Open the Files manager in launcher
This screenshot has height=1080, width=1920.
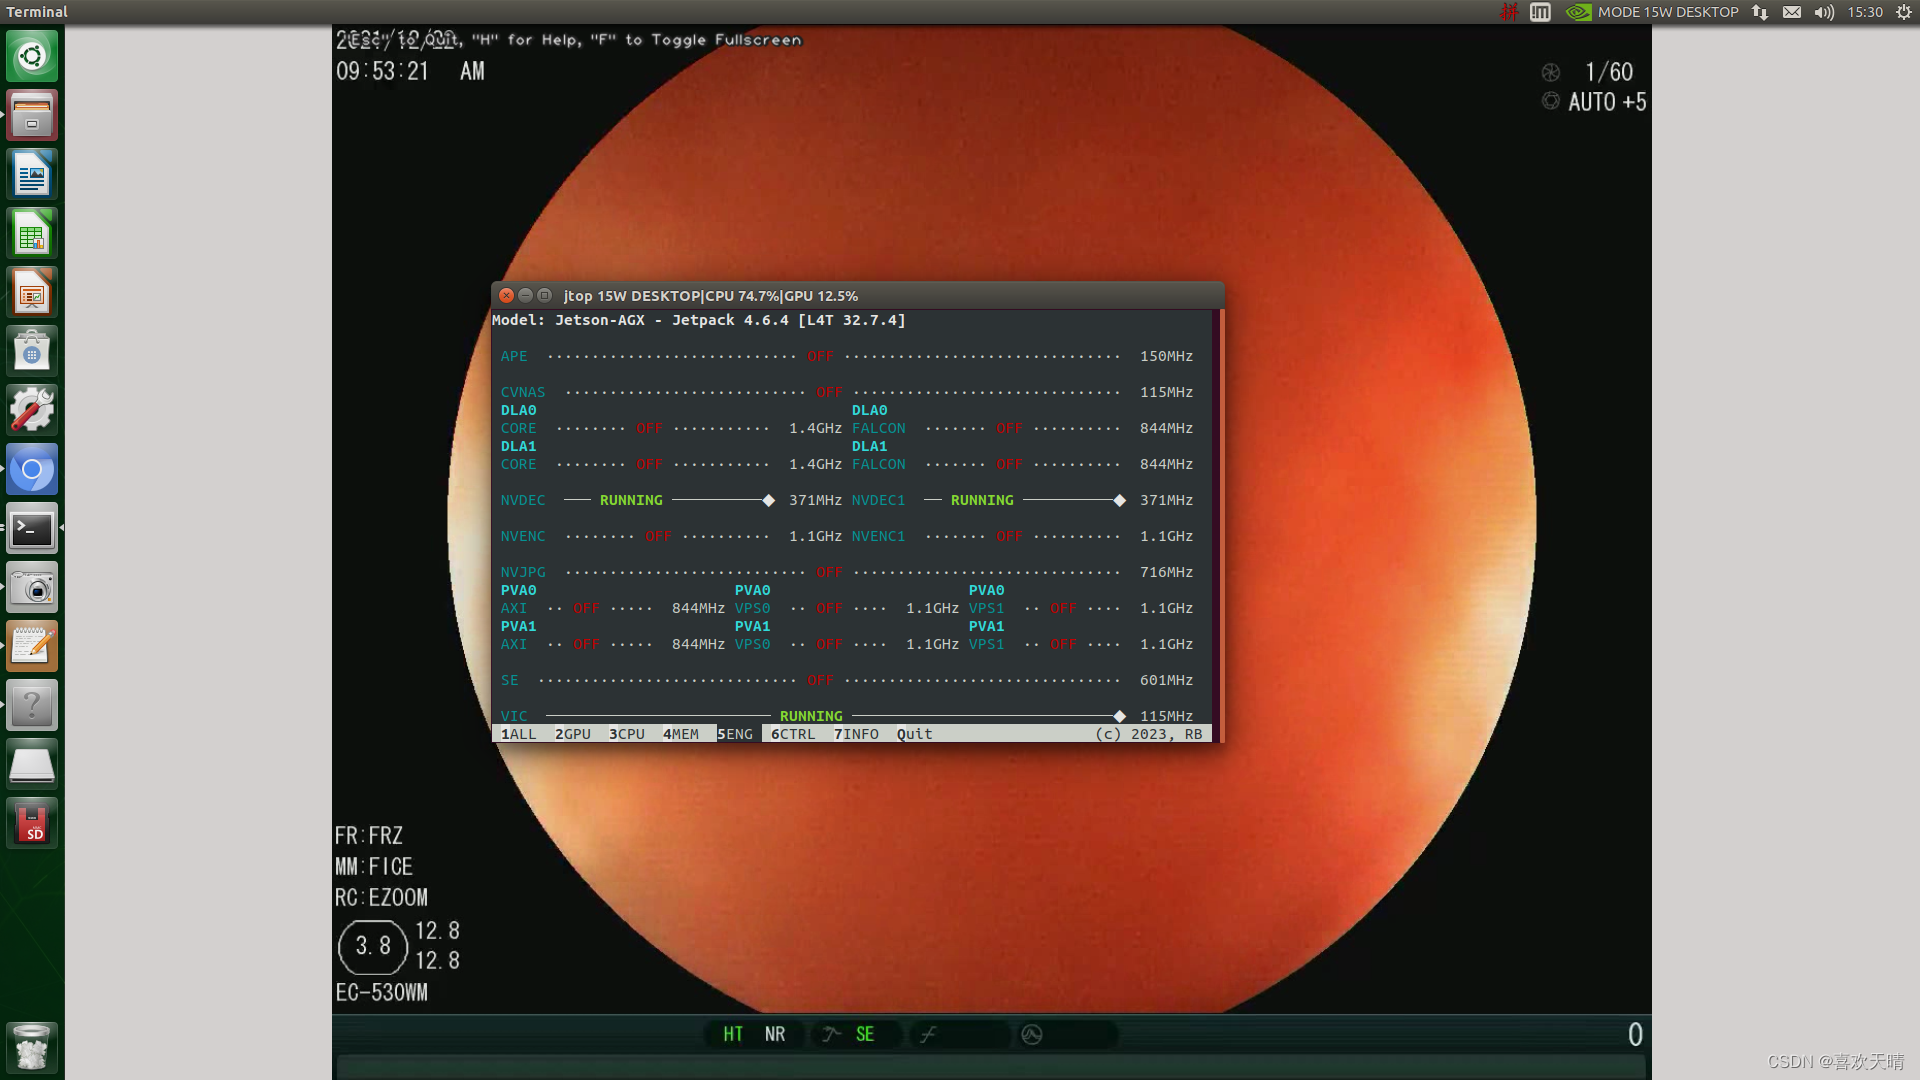tap(32, 116)
